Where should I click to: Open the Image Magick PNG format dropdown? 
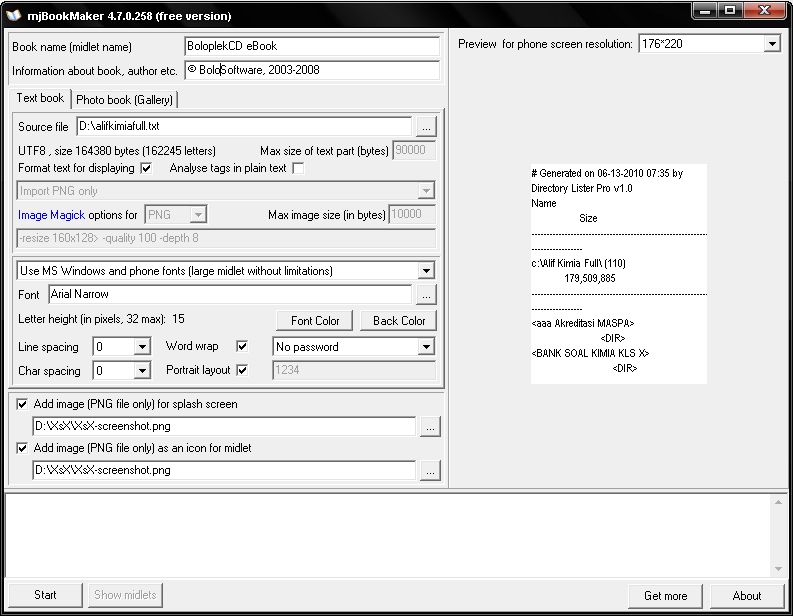click(x=198, y=215)
